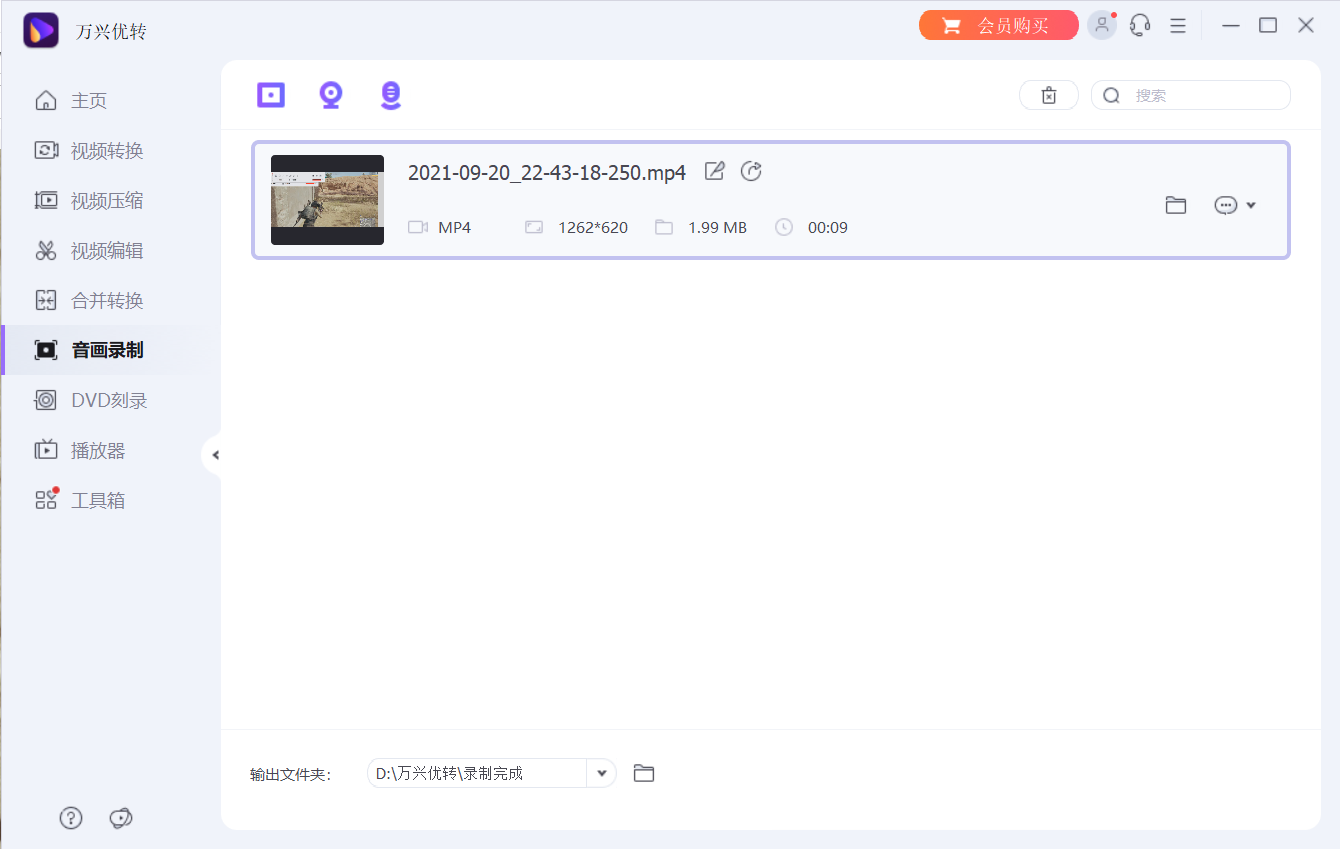Select the audio recording tool

pyautogui.click(x=390, y=95)
